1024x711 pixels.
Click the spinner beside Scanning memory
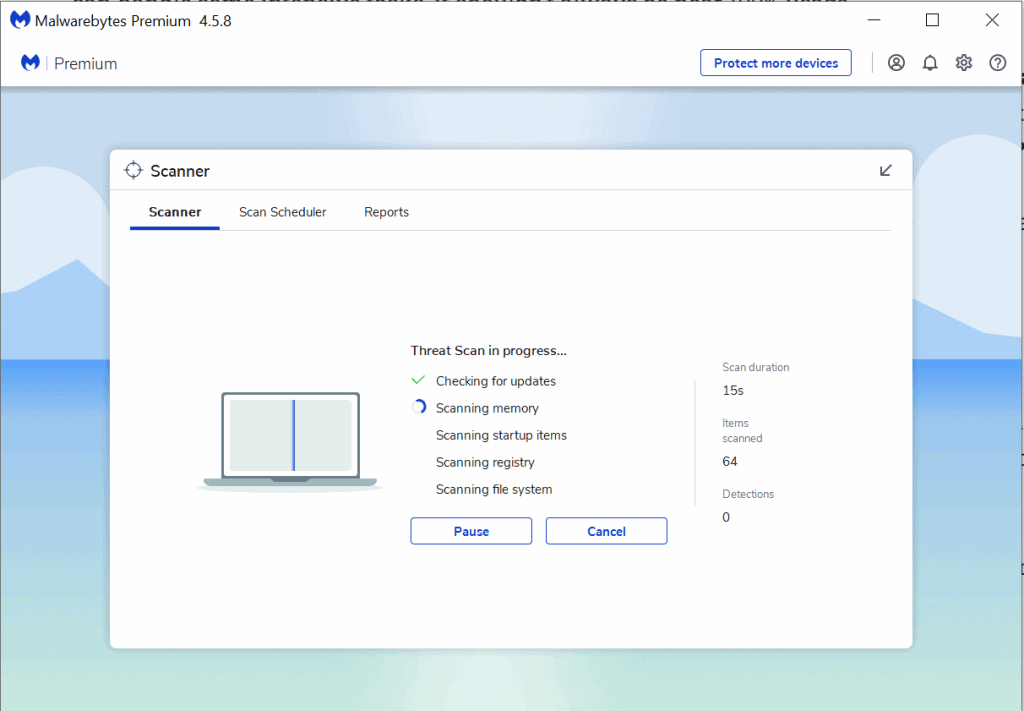click(x=419, y=407)
